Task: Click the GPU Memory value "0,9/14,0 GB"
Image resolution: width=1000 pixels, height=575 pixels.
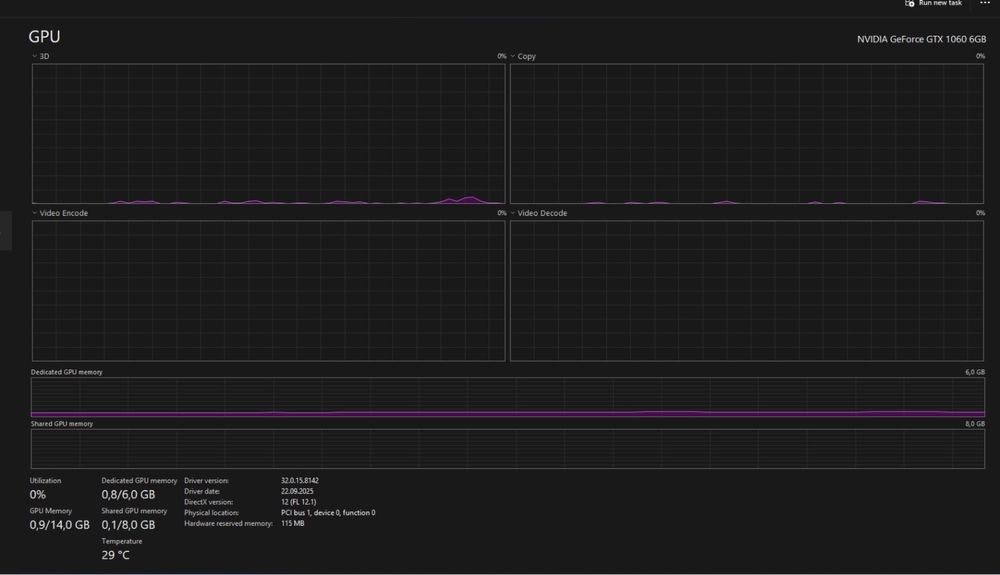Action: (x=59, y=525)
